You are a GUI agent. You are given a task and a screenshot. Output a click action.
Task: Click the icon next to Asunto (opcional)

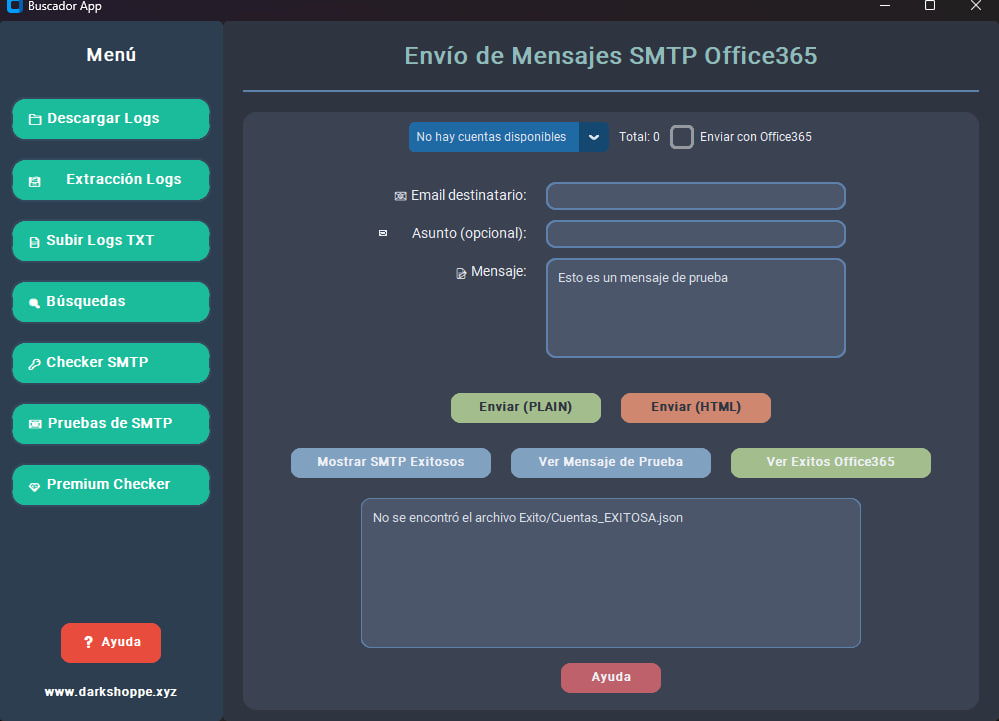click(x=383, y=233)
